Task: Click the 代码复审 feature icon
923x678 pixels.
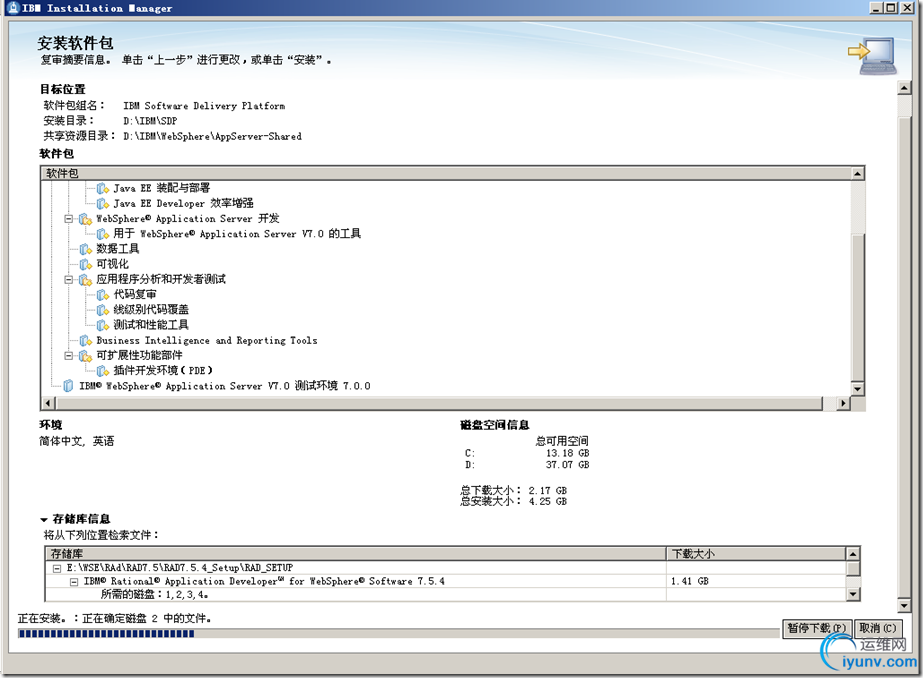Action: click(102, 294)
